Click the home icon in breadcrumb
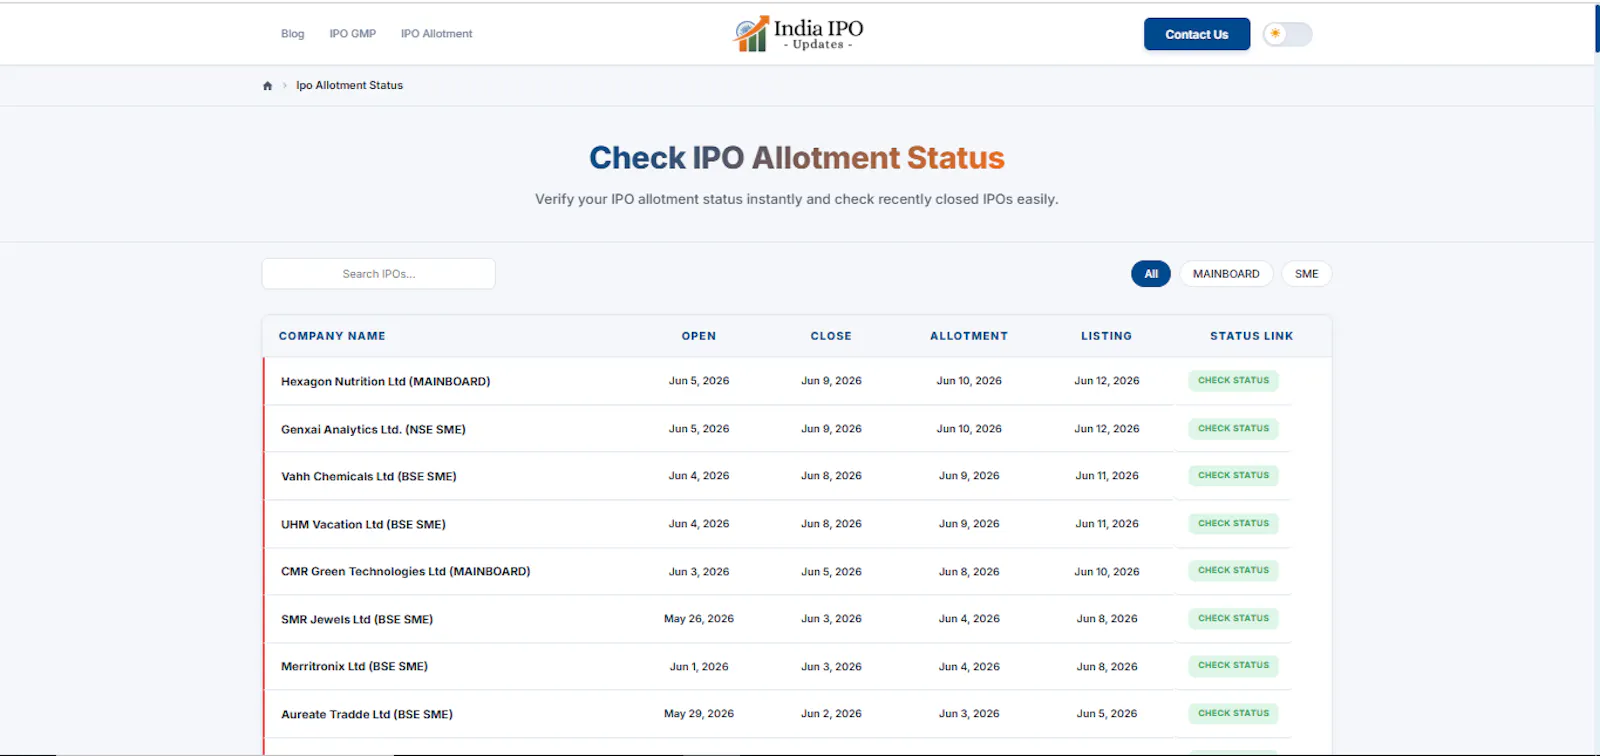The height and width of the screenshot is (756, 1600). click(267, 86)
